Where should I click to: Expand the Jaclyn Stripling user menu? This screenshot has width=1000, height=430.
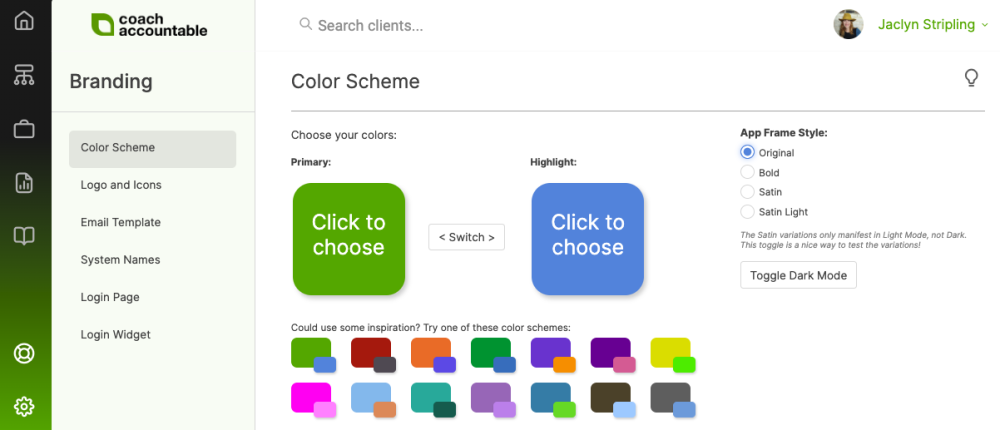(x=925, y=25)
